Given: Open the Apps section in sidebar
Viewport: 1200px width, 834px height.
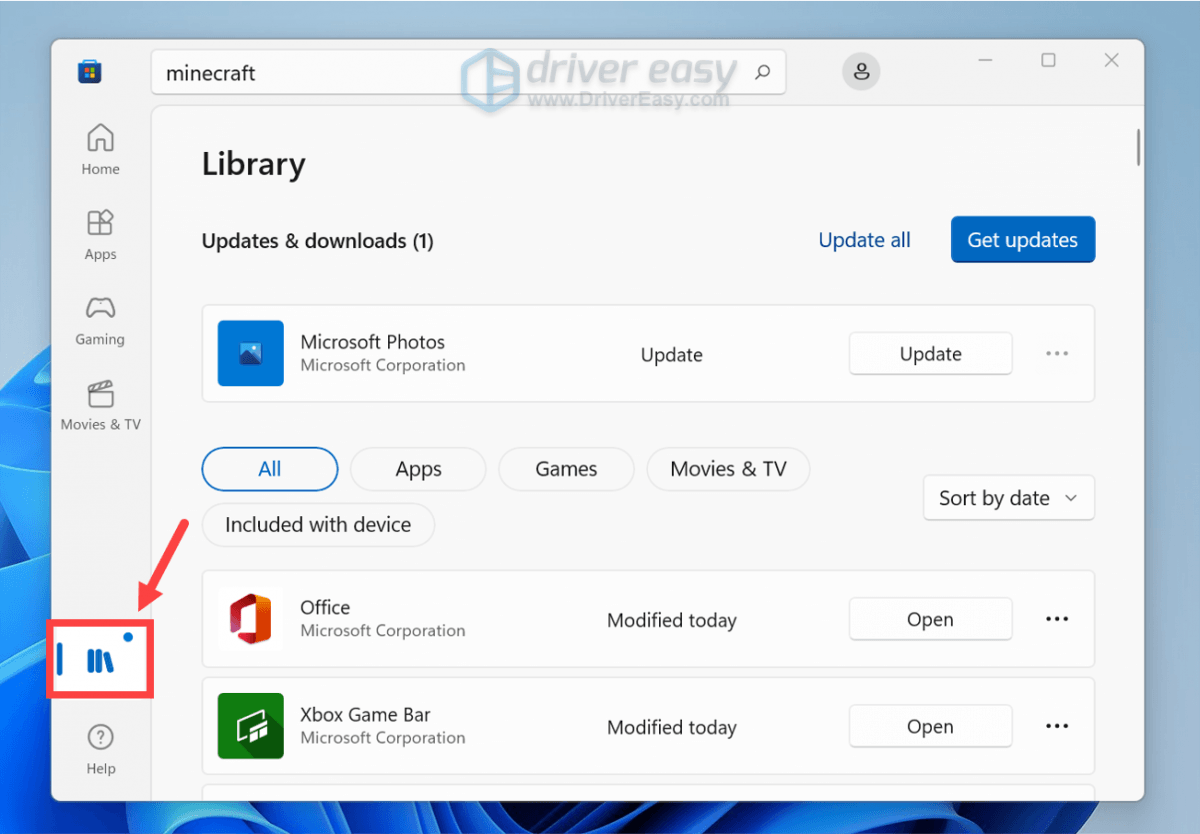Looking at the screenshot, I should click(100, 234).
